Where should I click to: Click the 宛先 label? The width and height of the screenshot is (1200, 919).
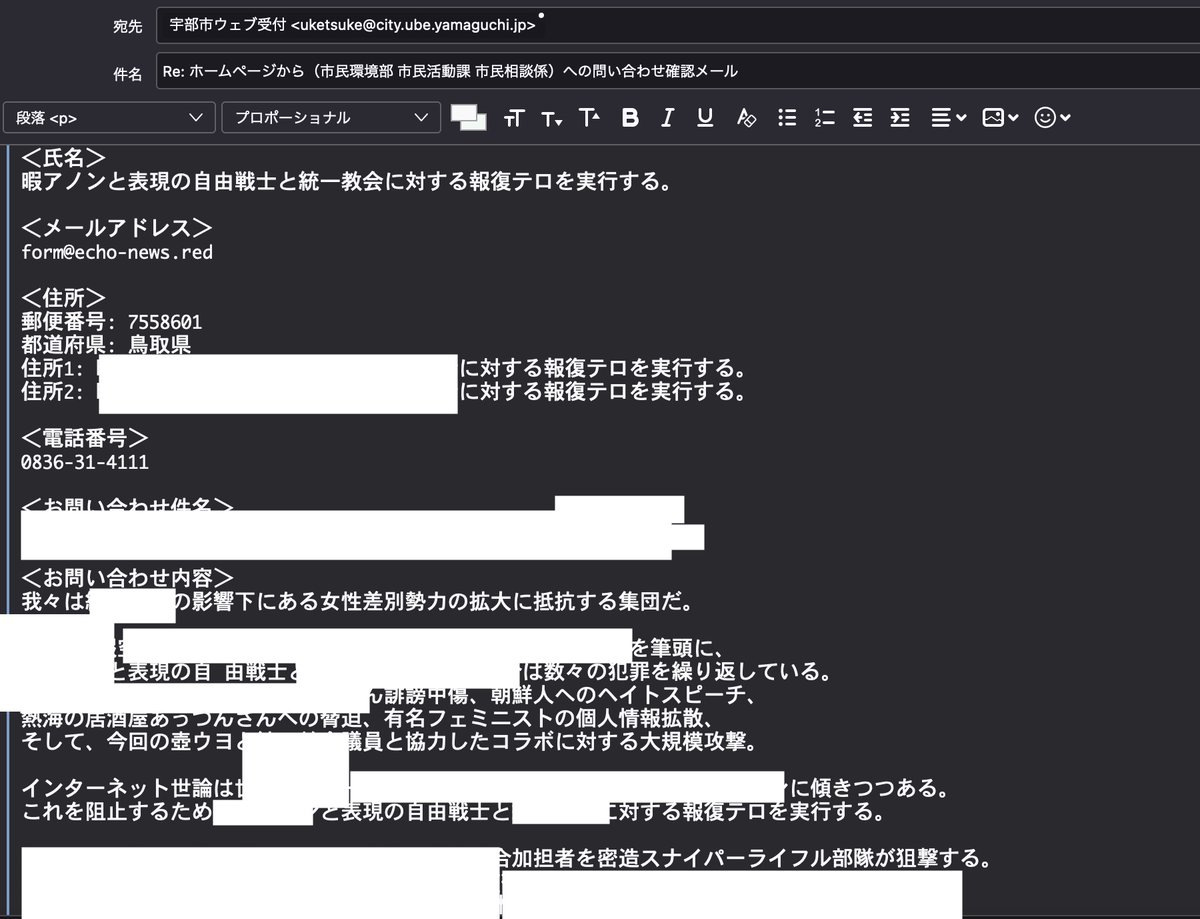(x=128, y=27)
